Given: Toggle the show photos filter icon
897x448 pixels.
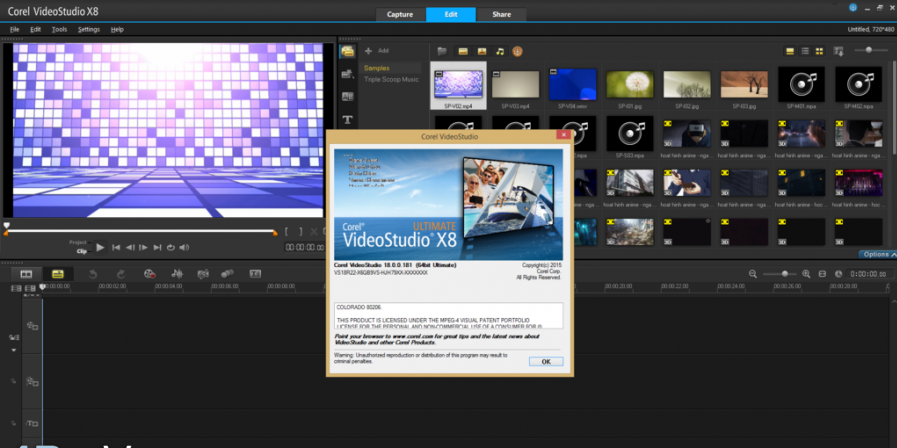Looking at the screenshot, I should coord(482,51).
